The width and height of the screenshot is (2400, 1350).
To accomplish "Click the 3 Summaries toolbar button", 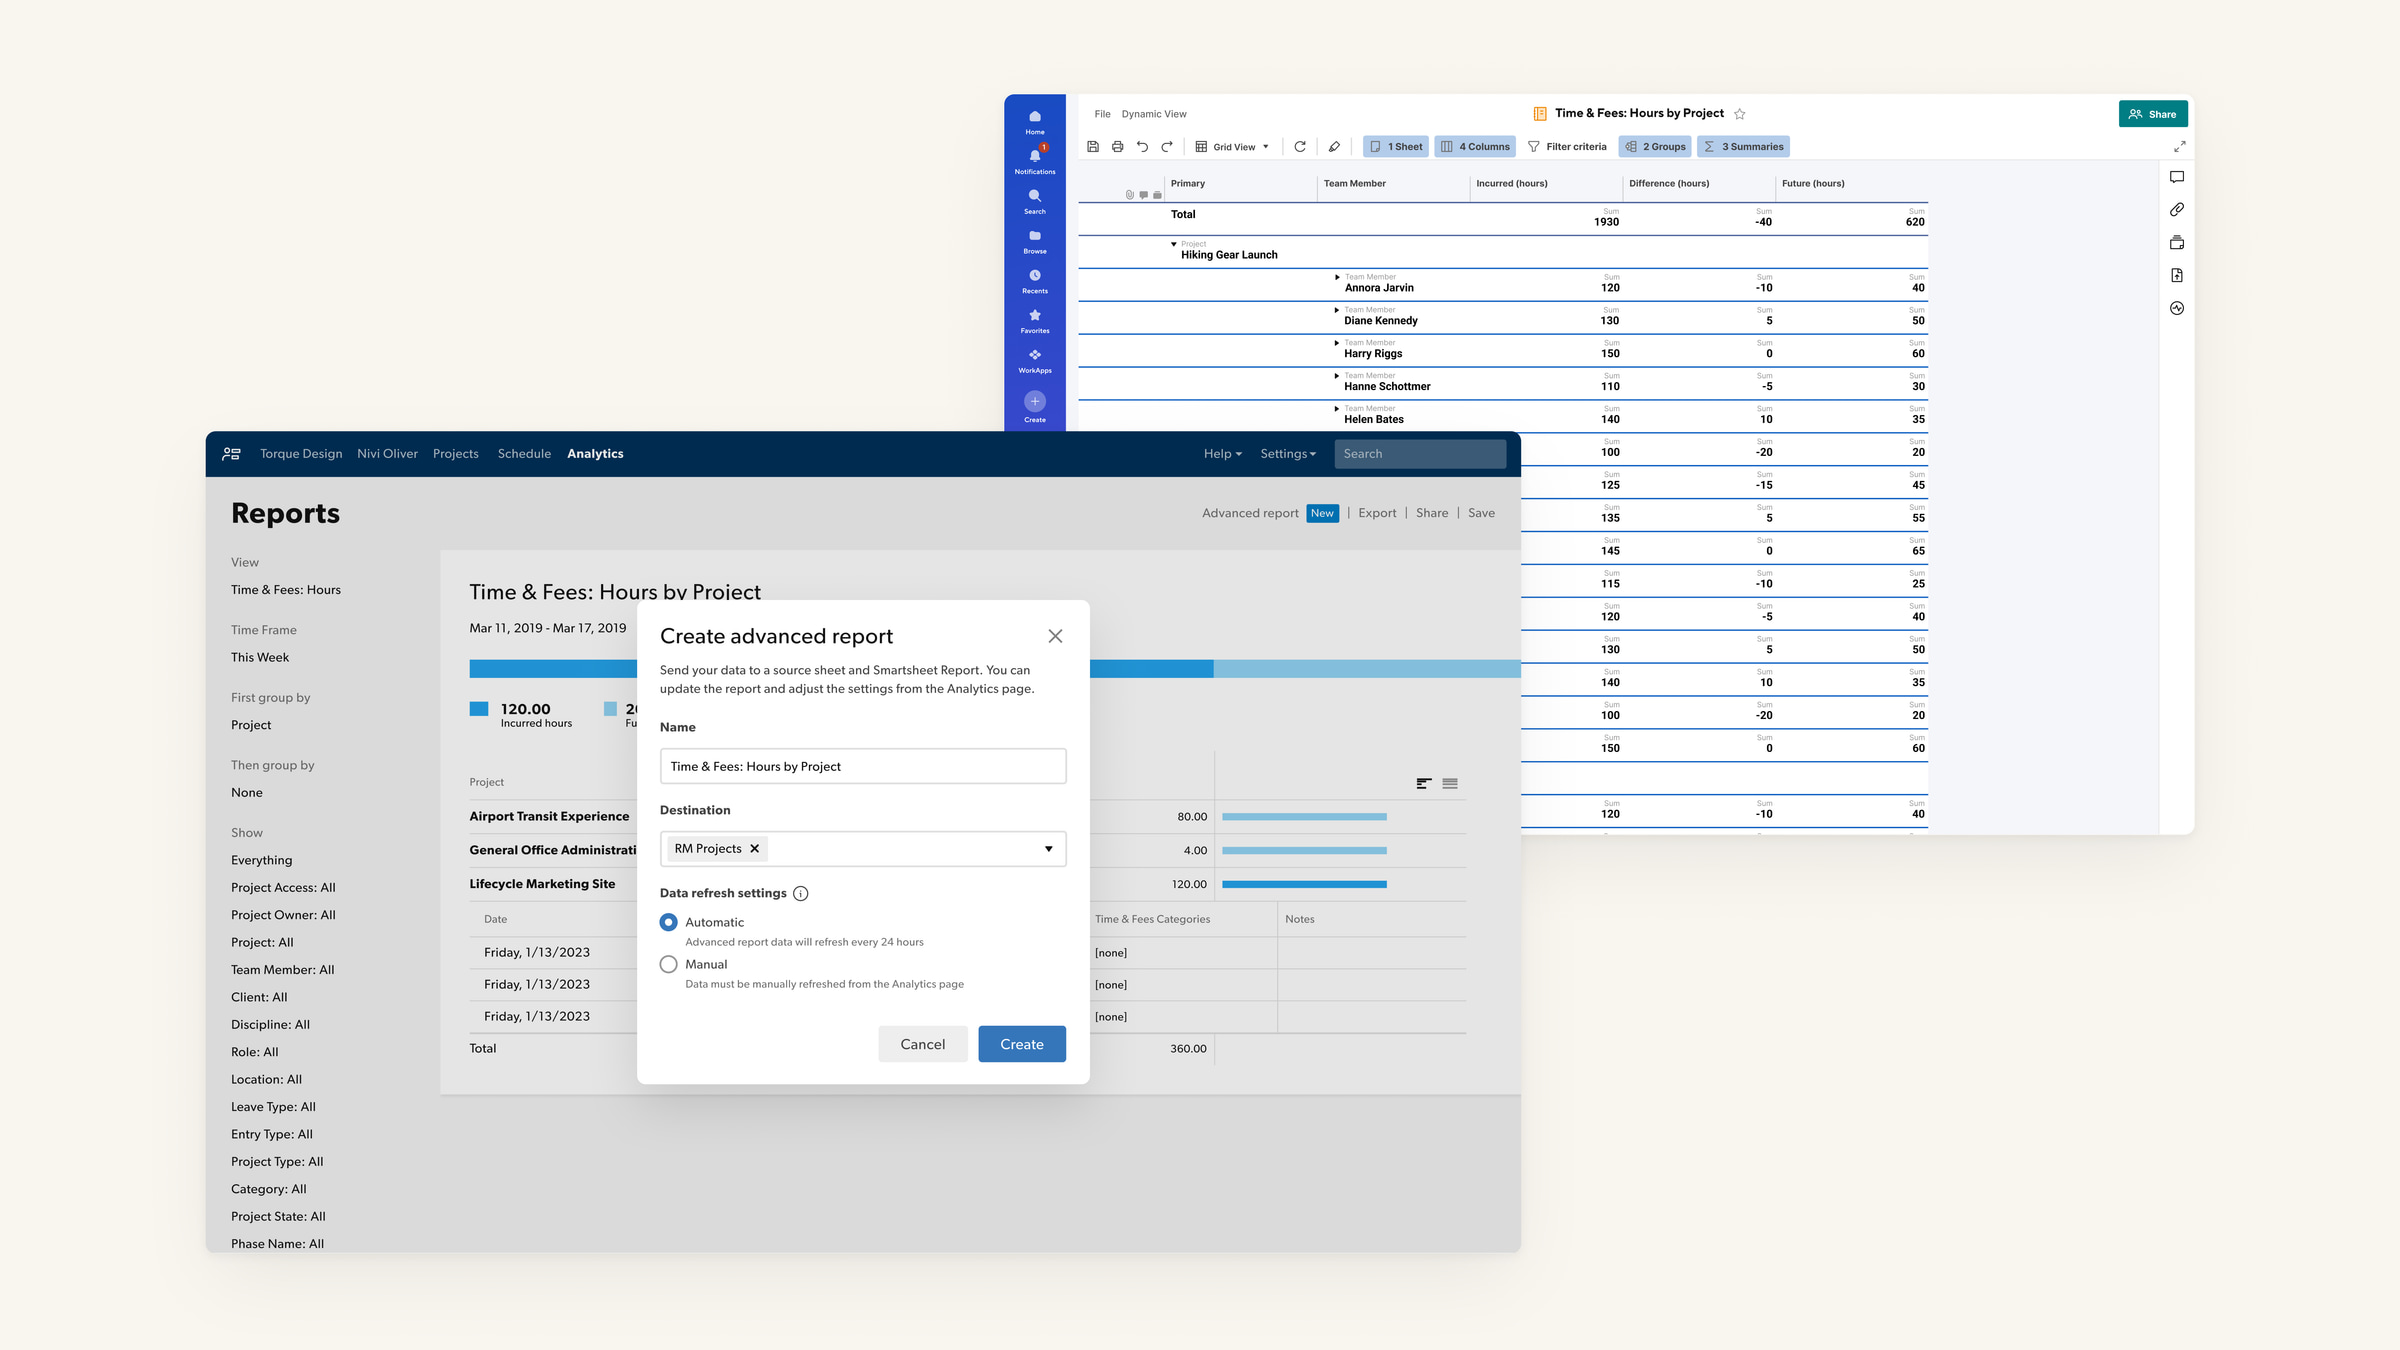I will [x=1743, y=147].
